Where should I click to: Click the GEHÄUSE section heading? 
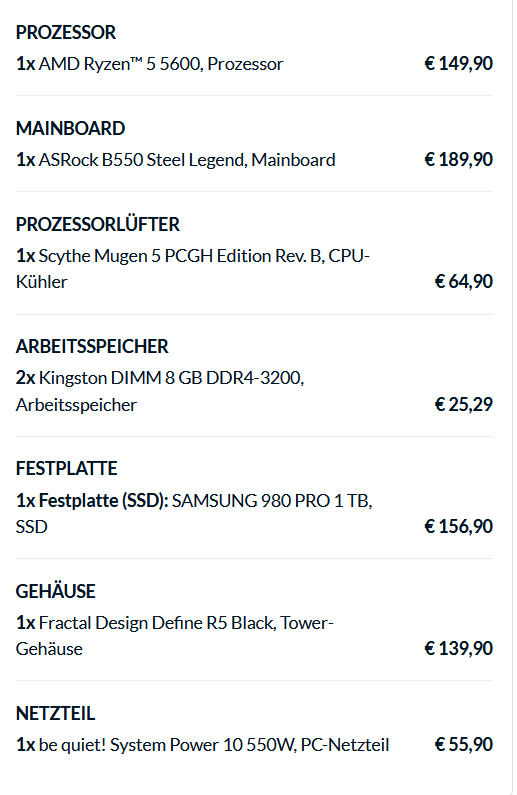point(56,591)
